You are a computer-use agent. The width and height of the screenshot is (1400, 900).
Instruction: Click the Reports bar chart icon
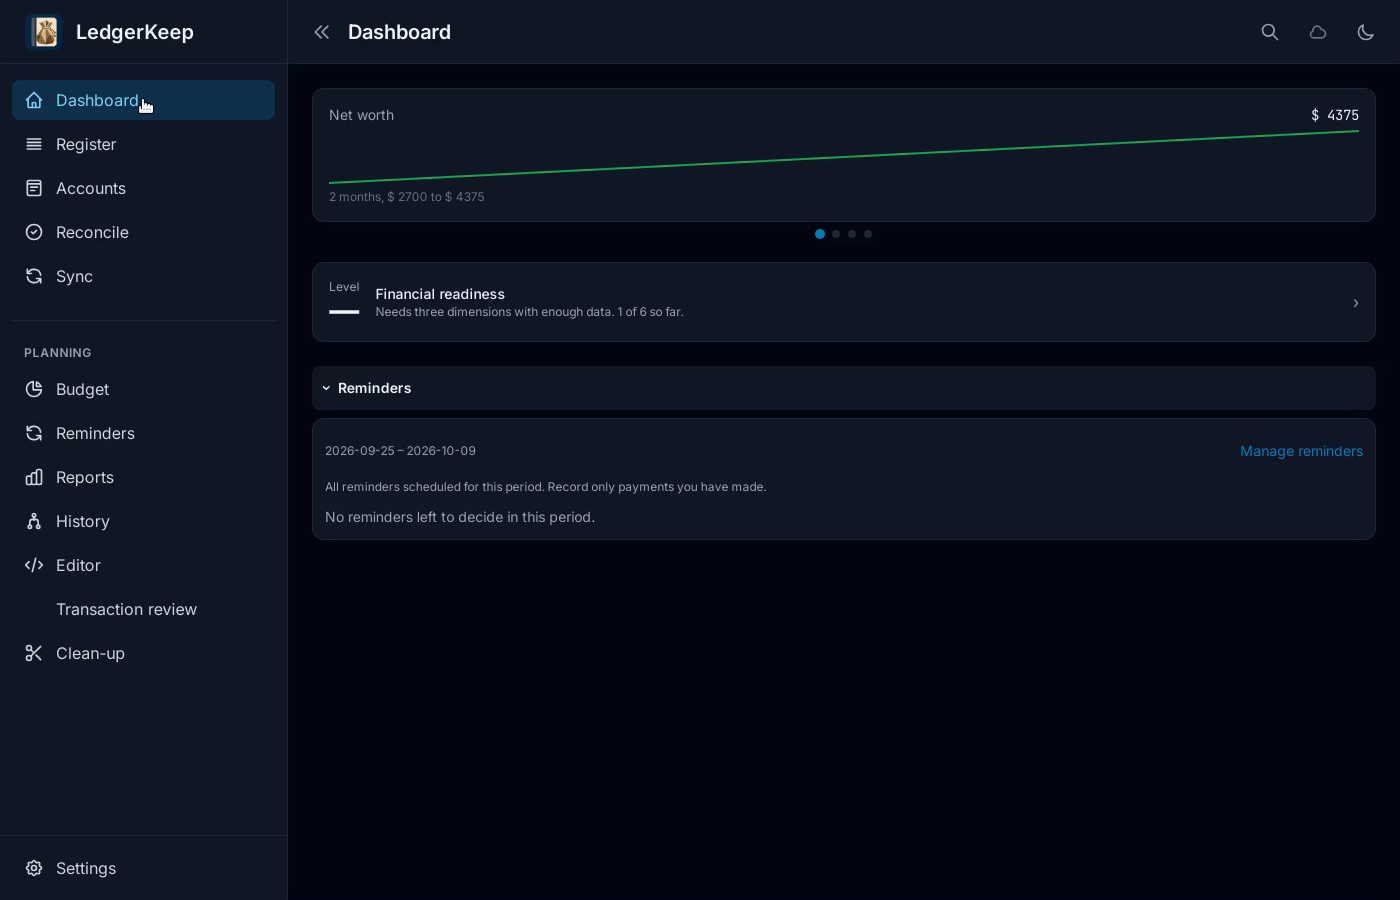[x=34, y=477]
